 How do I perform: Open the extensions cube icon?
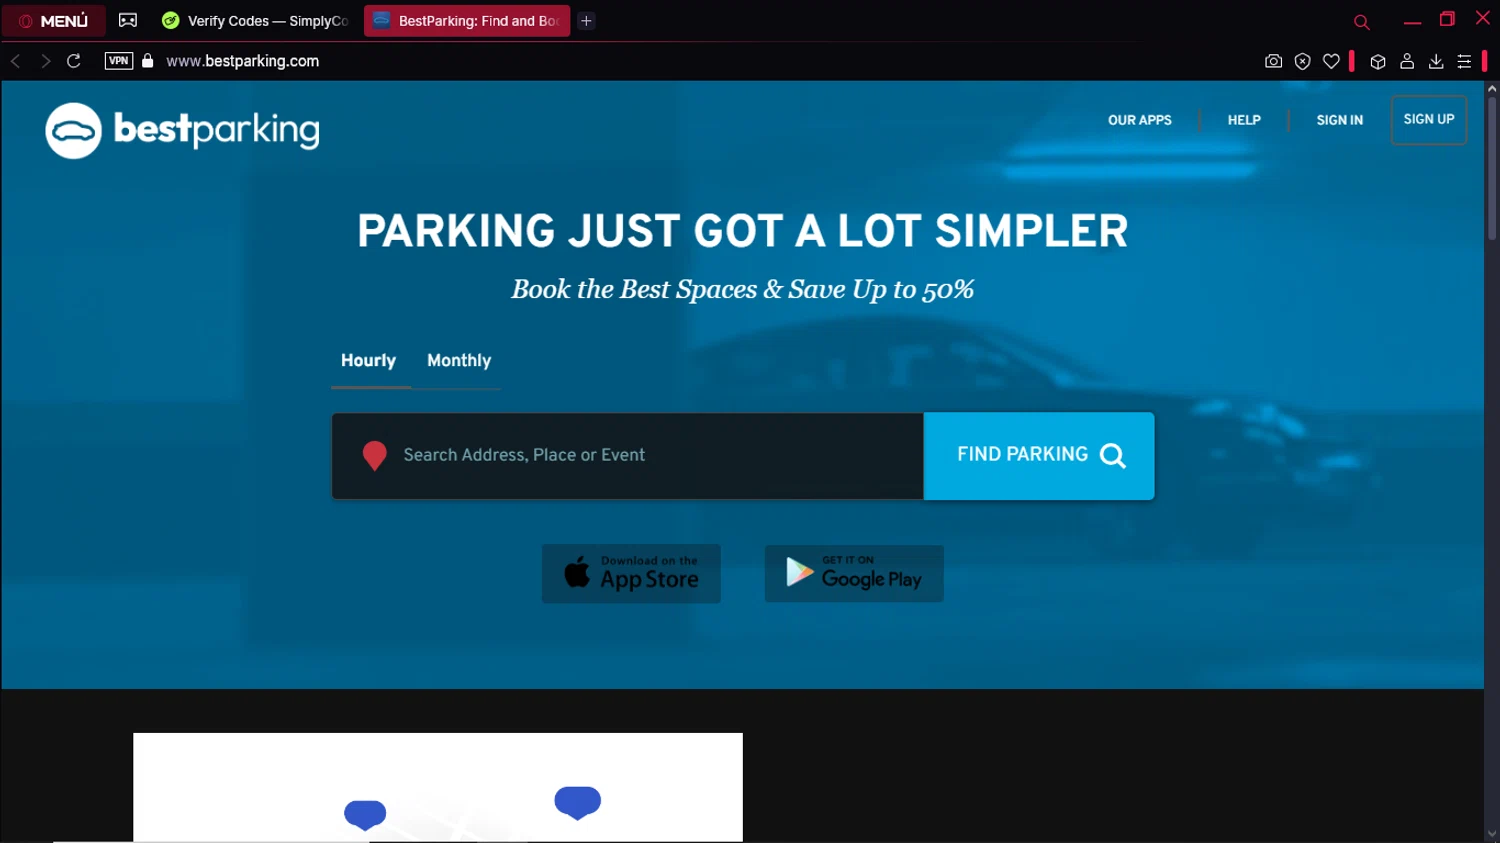pos(1378,61)
